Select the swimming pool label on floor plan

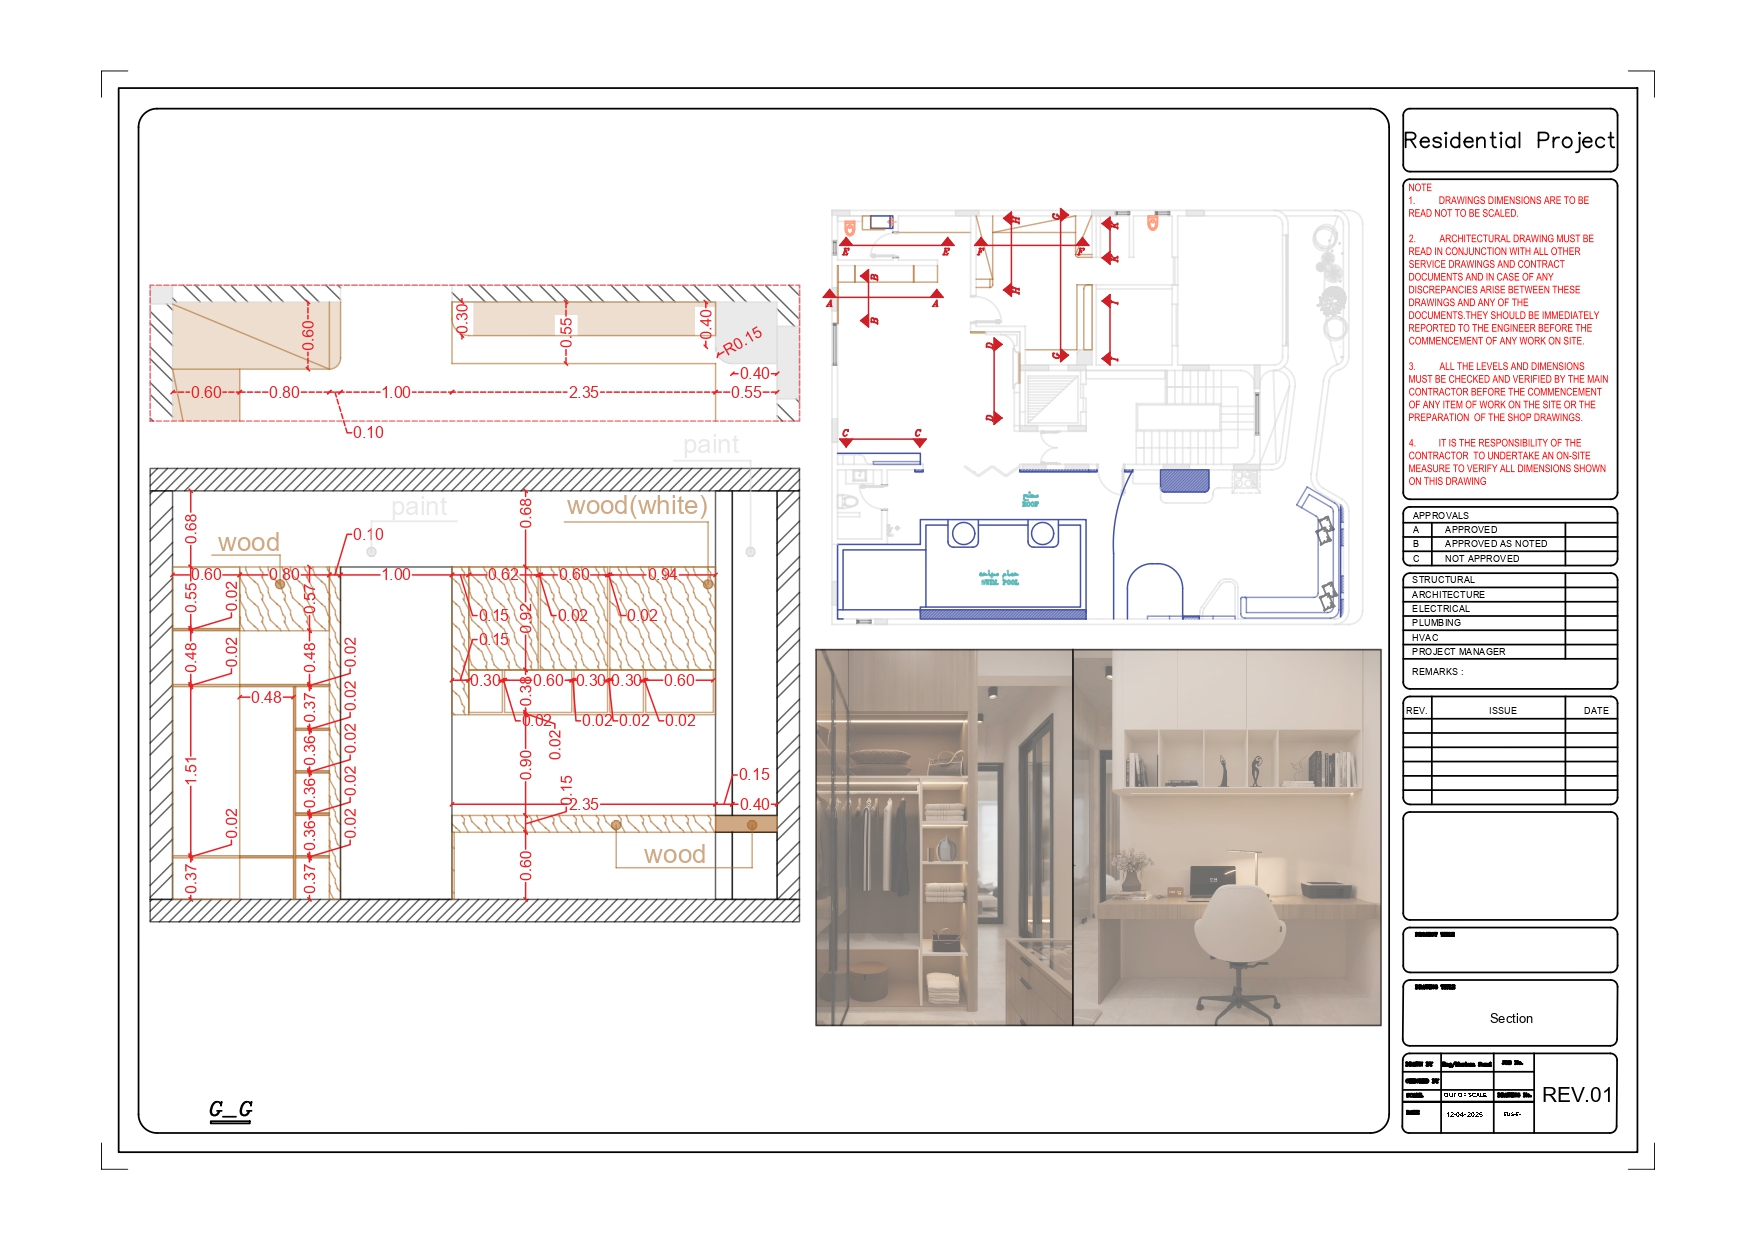999,578
